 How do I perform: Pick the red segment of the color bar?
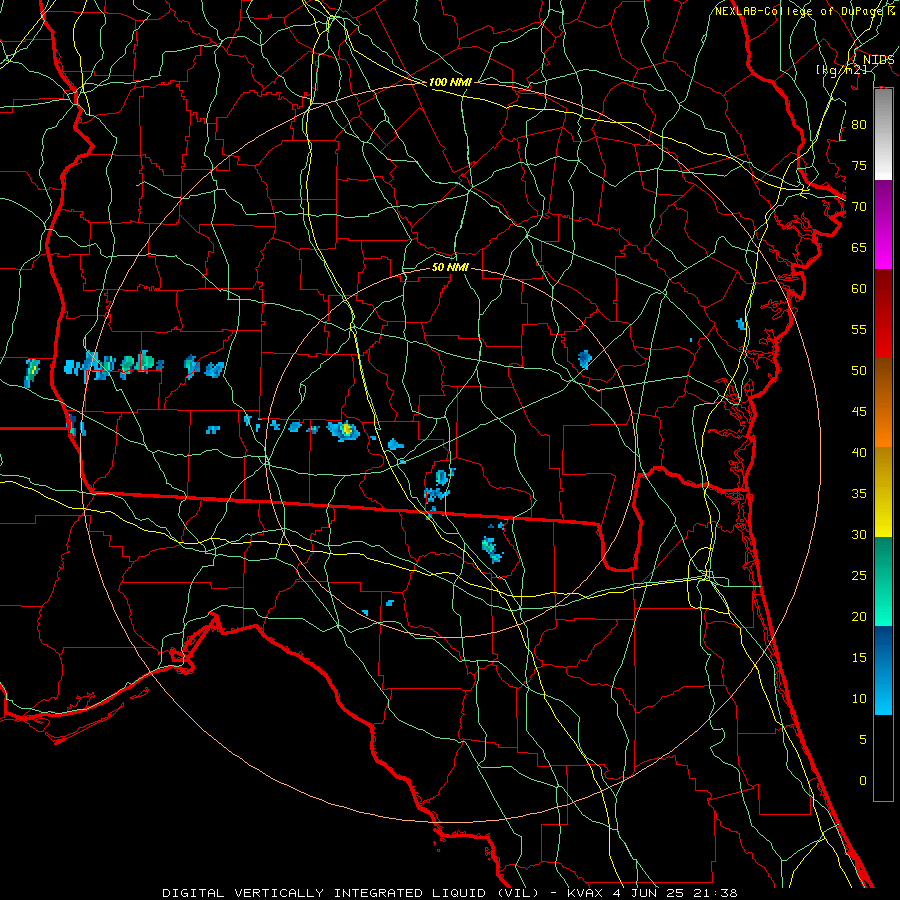point(883,313)
